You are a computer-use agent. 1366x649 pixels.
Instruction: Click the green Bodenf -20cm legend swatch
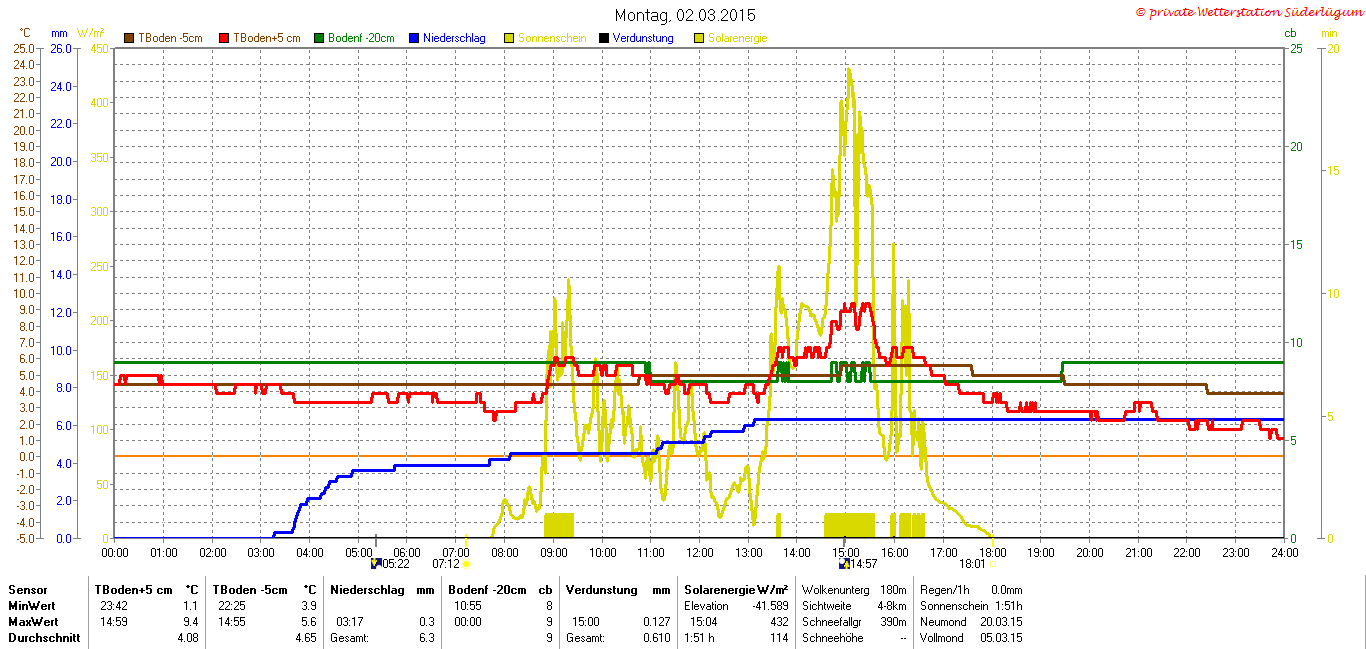tap(320, 38)
